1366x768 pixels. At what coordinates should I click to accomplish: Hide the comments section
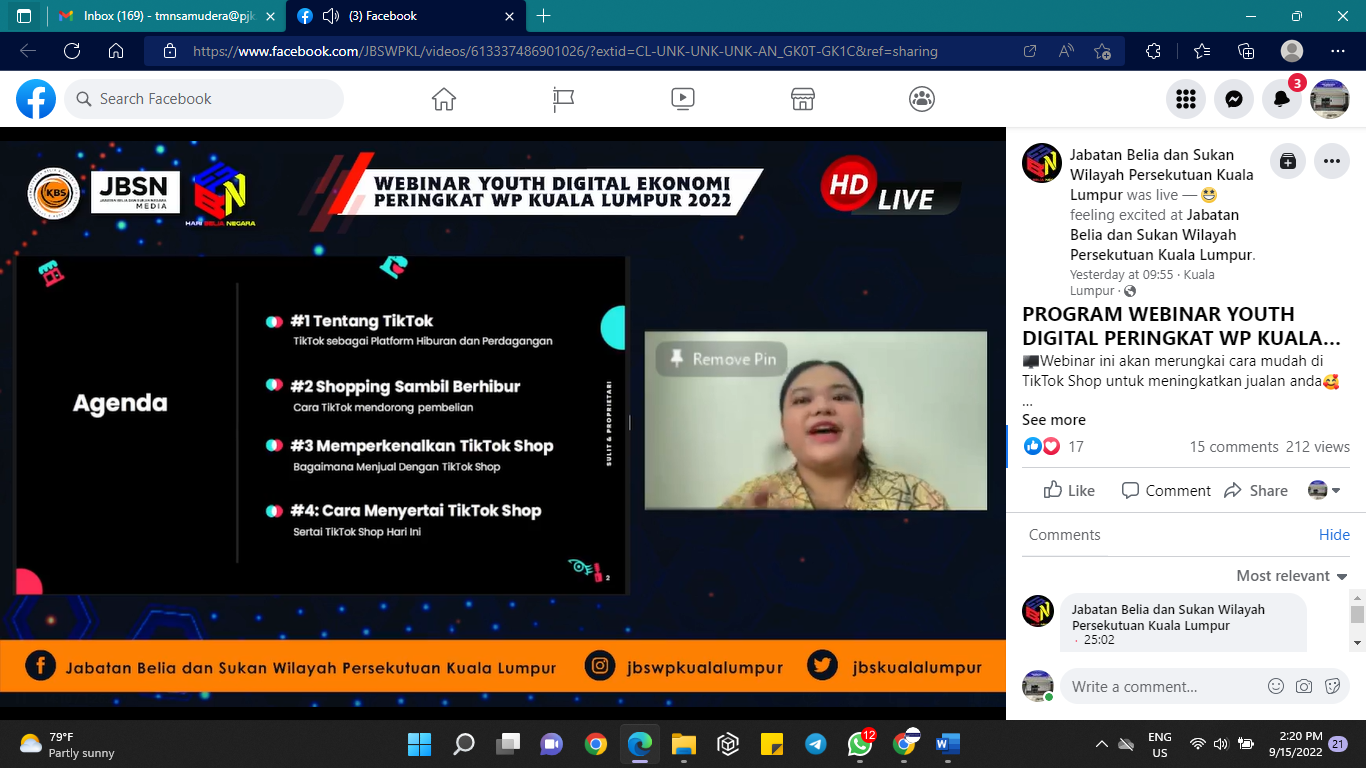click(1334, 535)
